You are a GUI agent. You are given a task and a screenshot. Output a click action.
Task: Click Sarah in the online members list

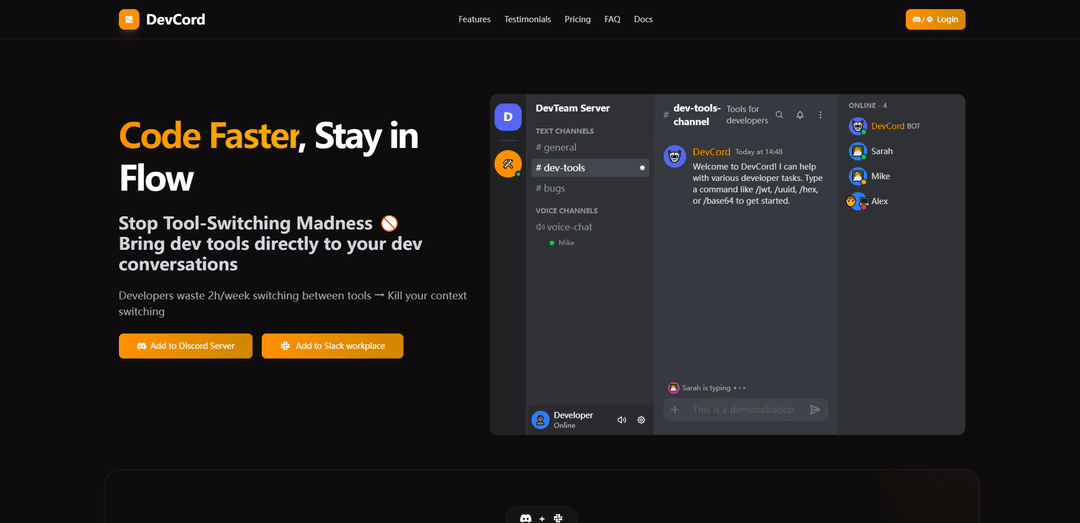point(882,151)
